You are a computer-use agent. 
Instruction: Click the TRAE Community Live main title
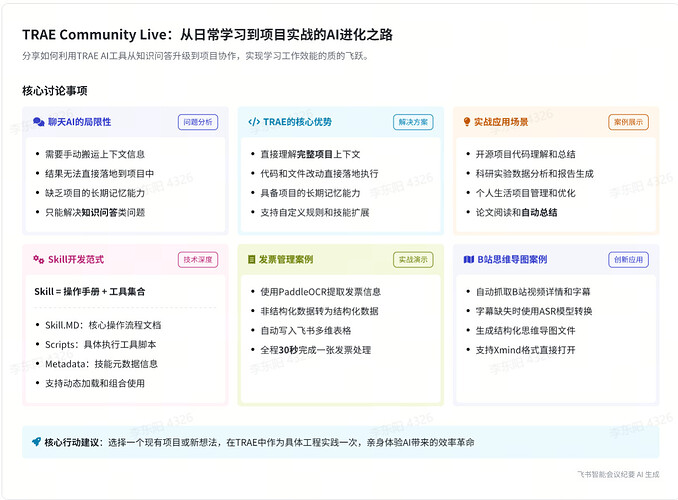pyautogui.click(x=207, y=35)
